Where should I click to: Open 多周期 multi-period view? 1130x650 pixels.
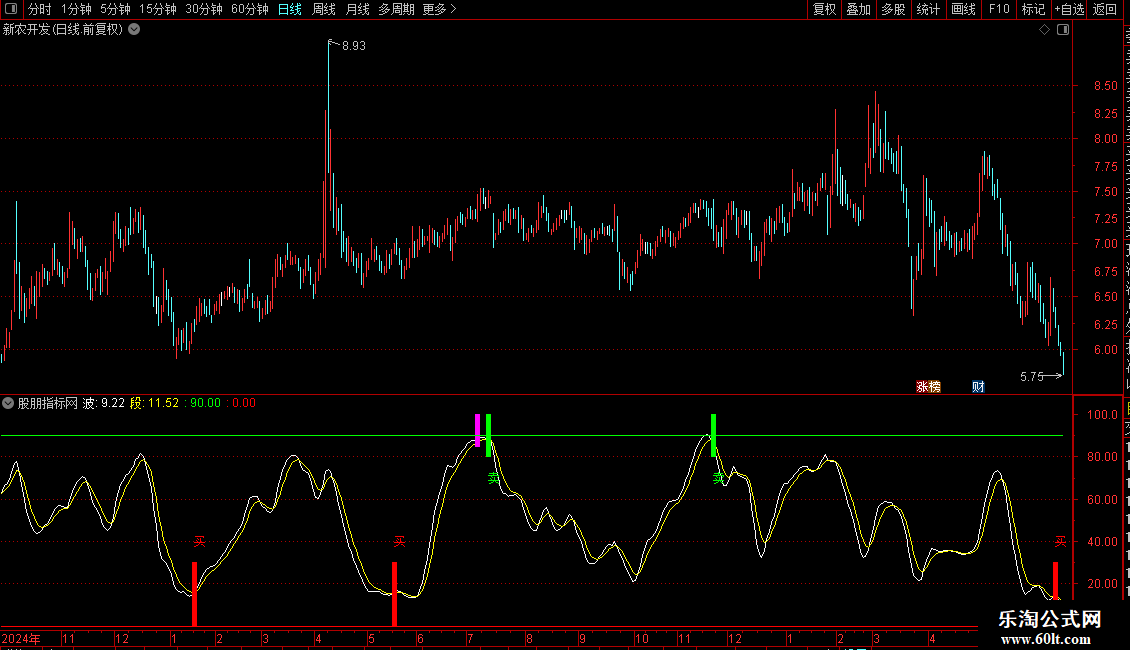point(396,9)
